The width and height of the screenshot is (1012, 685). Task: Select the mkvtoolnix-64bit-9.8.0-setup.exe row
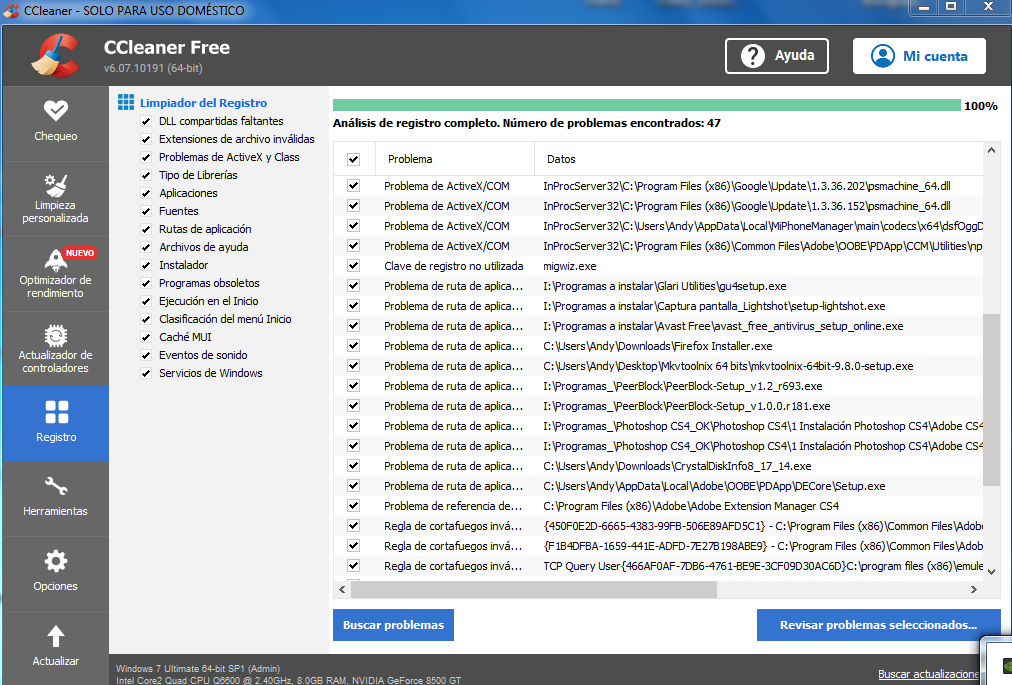tap(658, 366)
